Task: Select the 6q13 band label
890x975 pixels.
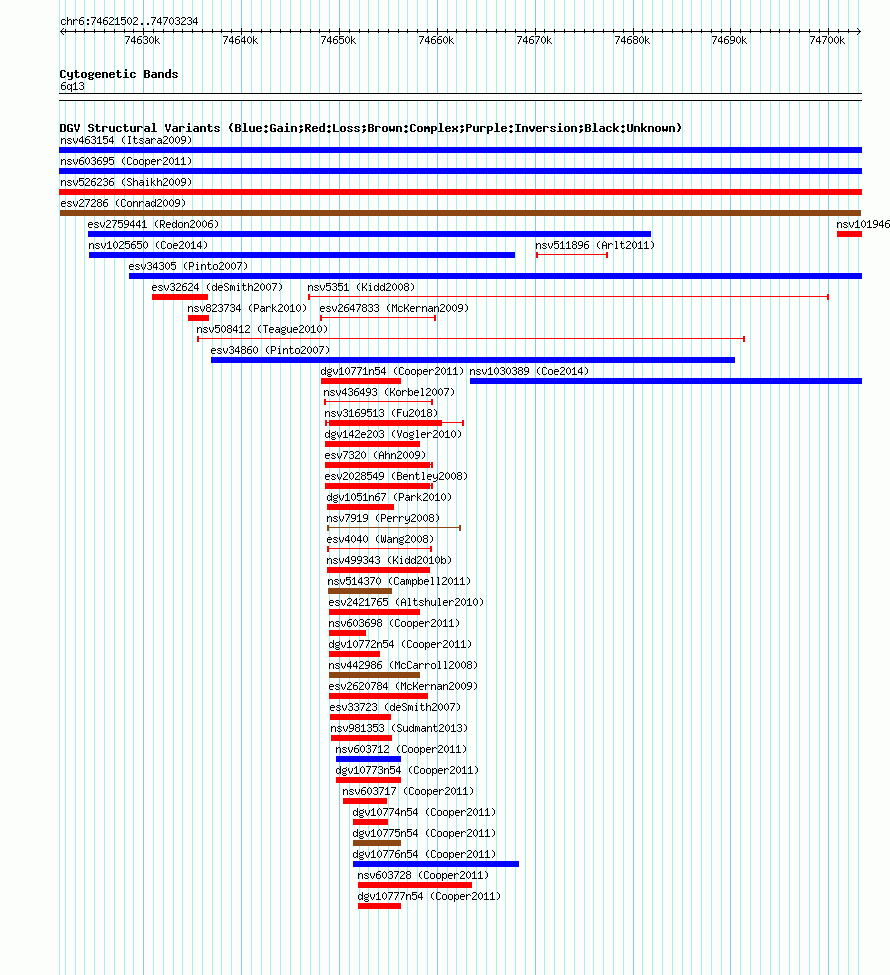Action: [72, 86]
